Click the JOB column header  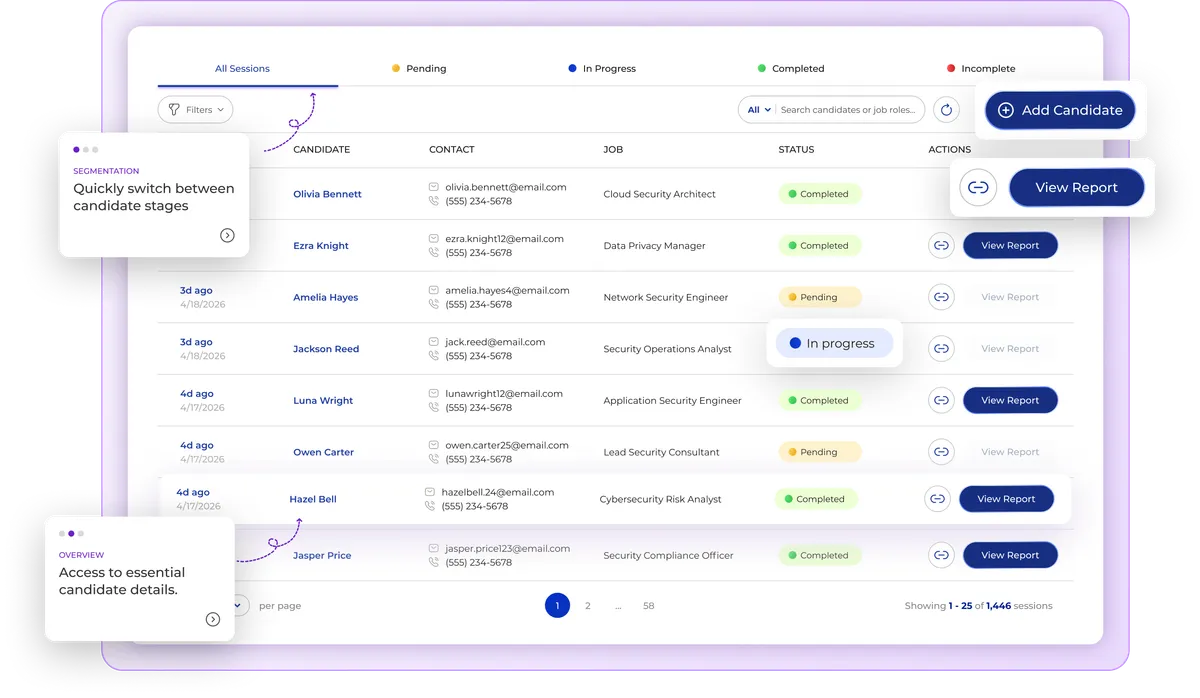click(613, 149)
